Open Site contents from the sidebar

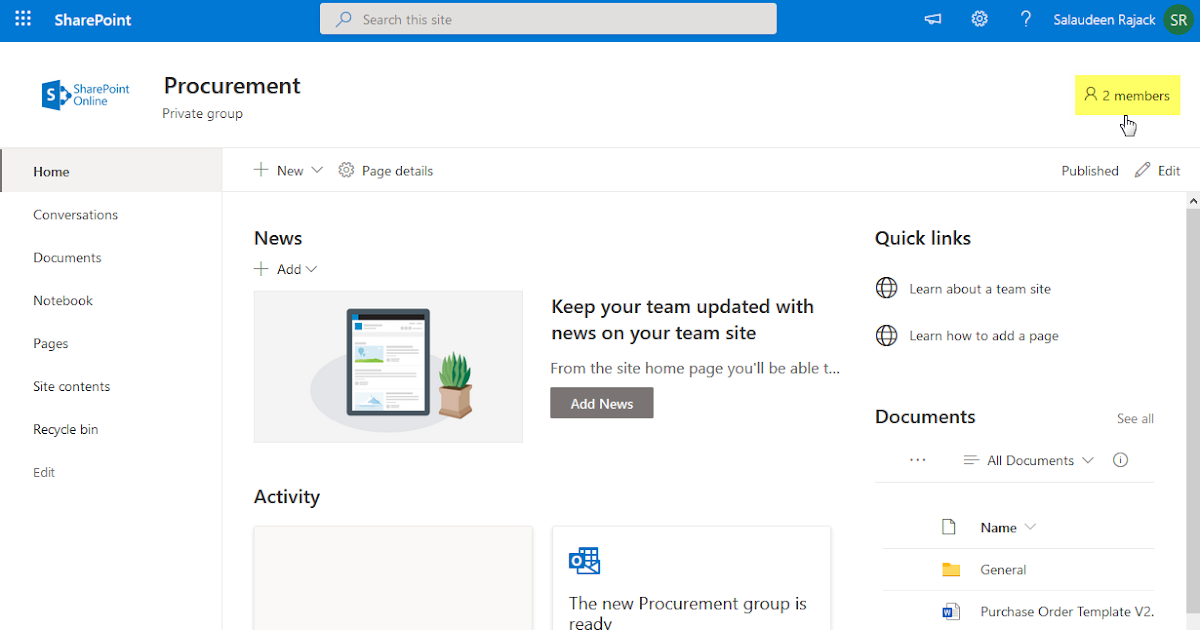(x=71, y=386)
